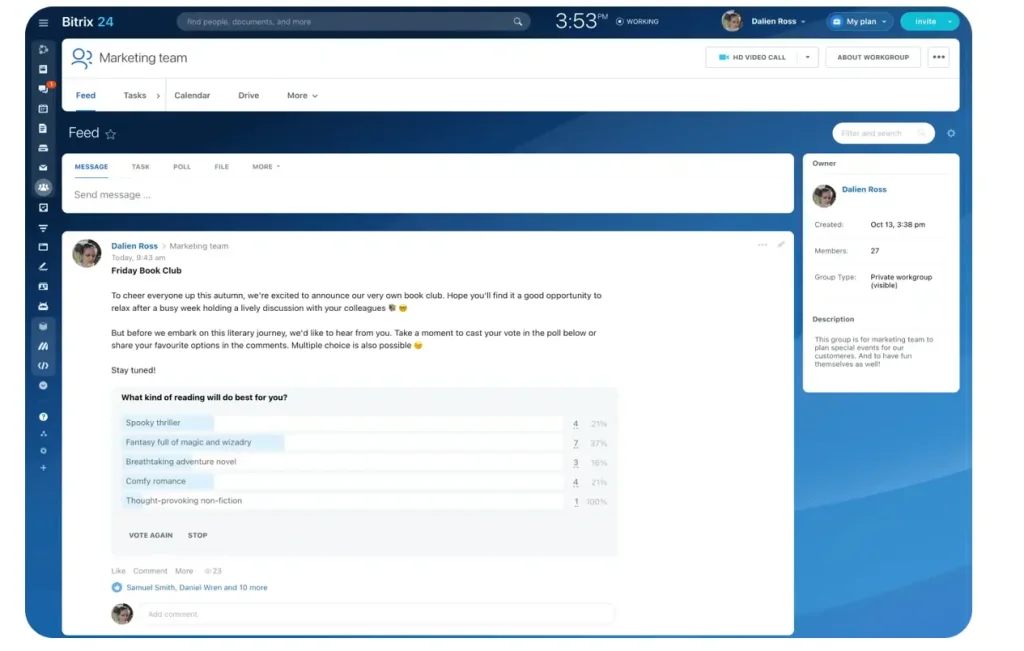Open chat with the notification badge in sidebar
The height and width of the screenshot is (651, 1024).
[43, 89]
